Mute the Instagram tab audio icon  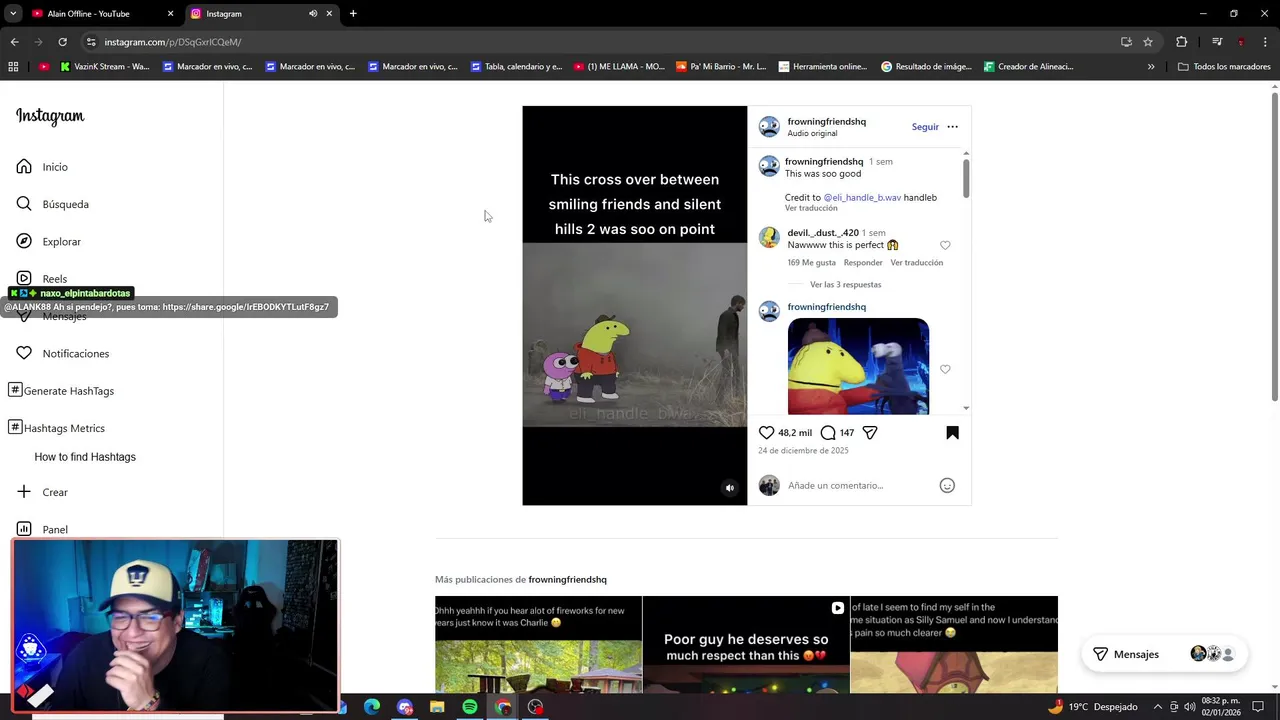coord(313,14)
